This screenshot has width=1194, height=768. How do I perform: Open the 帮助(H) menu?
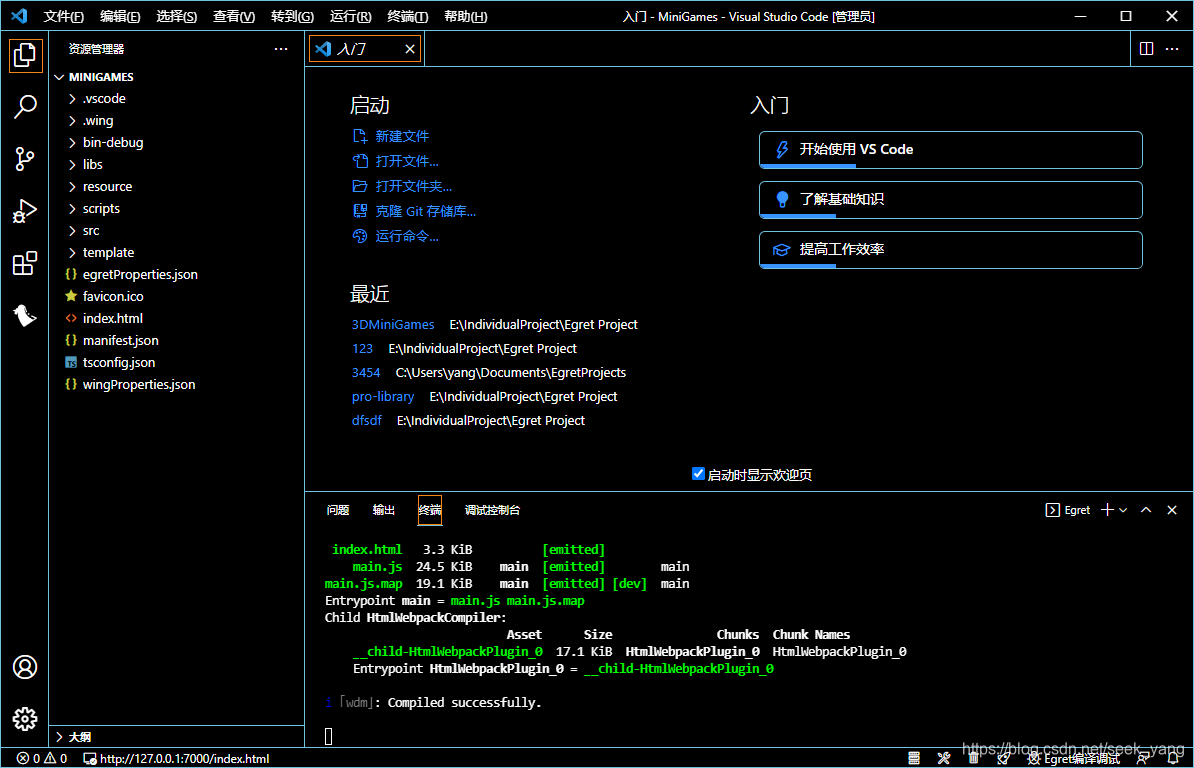(465, 16)
